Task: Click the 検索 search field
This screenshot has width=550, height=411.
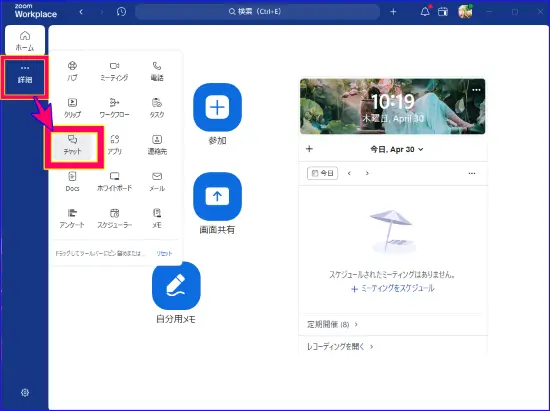Action: 257,12
